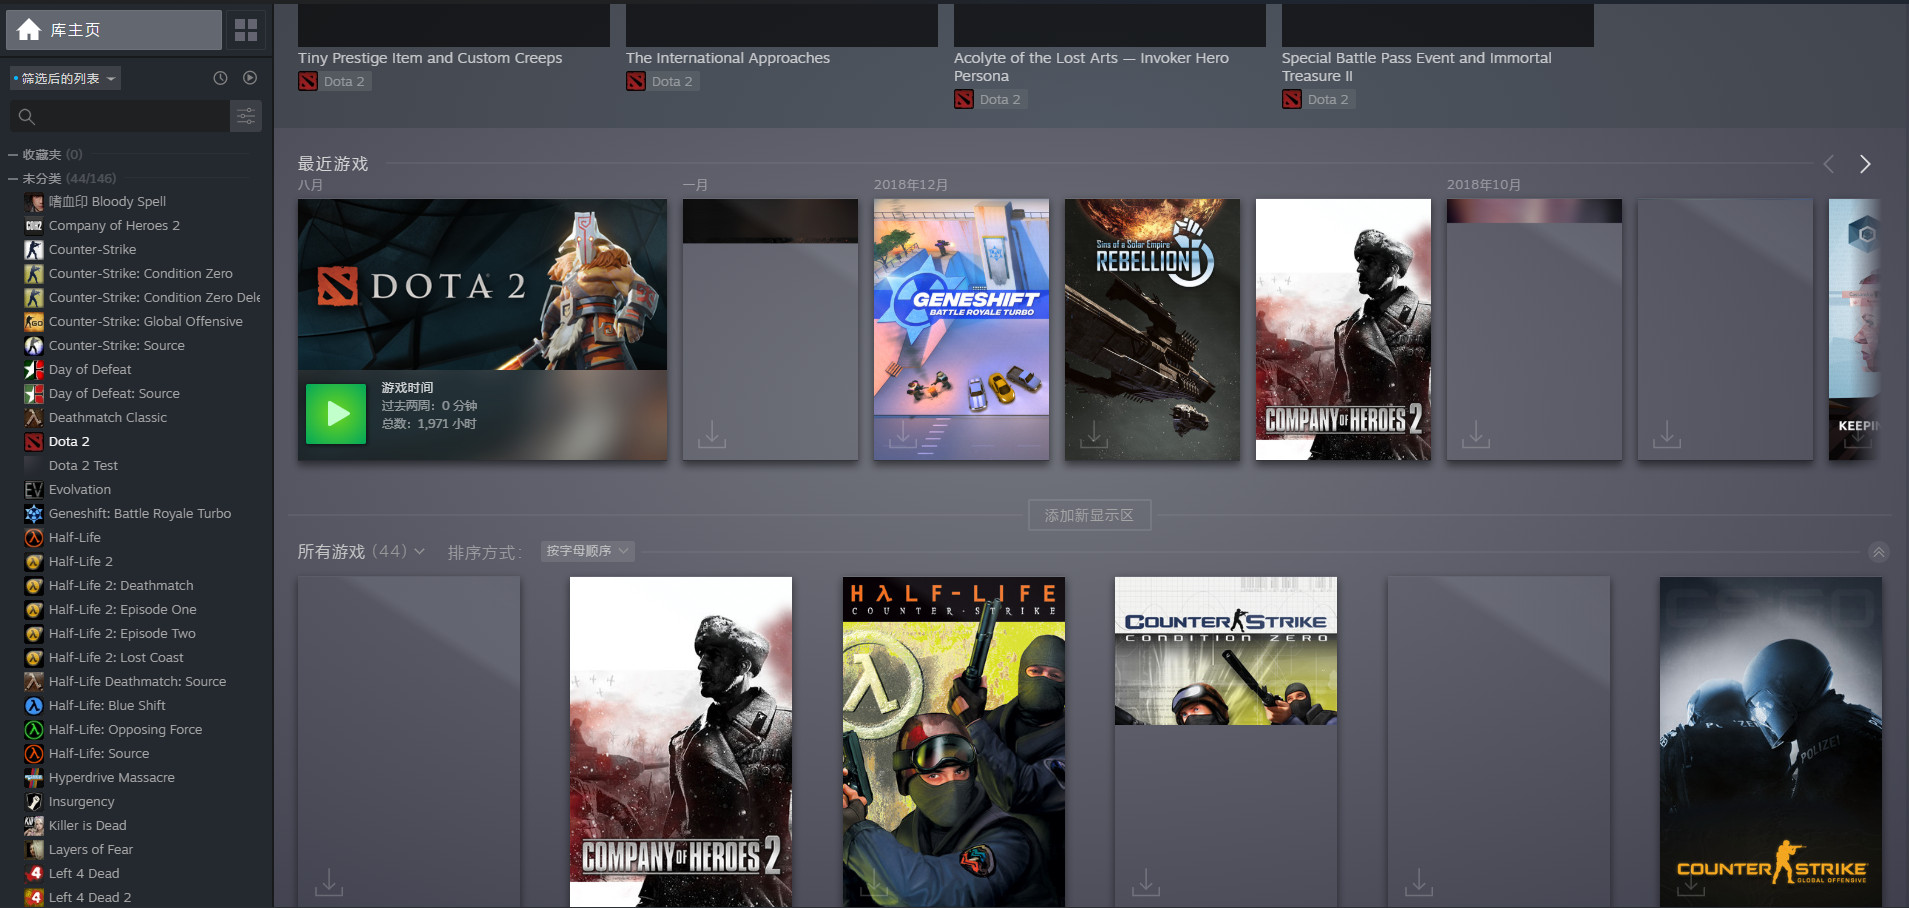Click Geneshift icon in sidebar list
Image resolution: width=1909 pixels, height=908 pixels.
34,514
